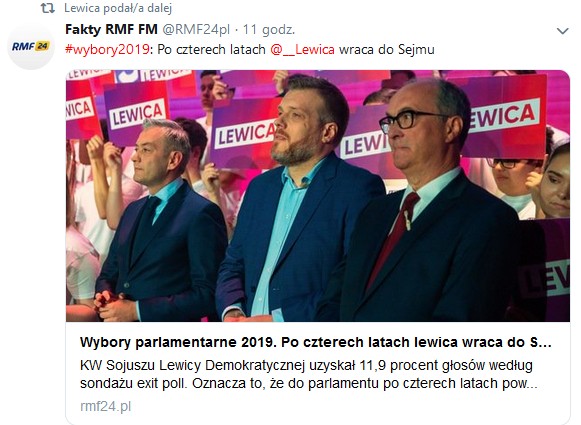Click the large LEWICA sign behind glasses man
This screenshot has height=425, width=581.
(504, 117)
